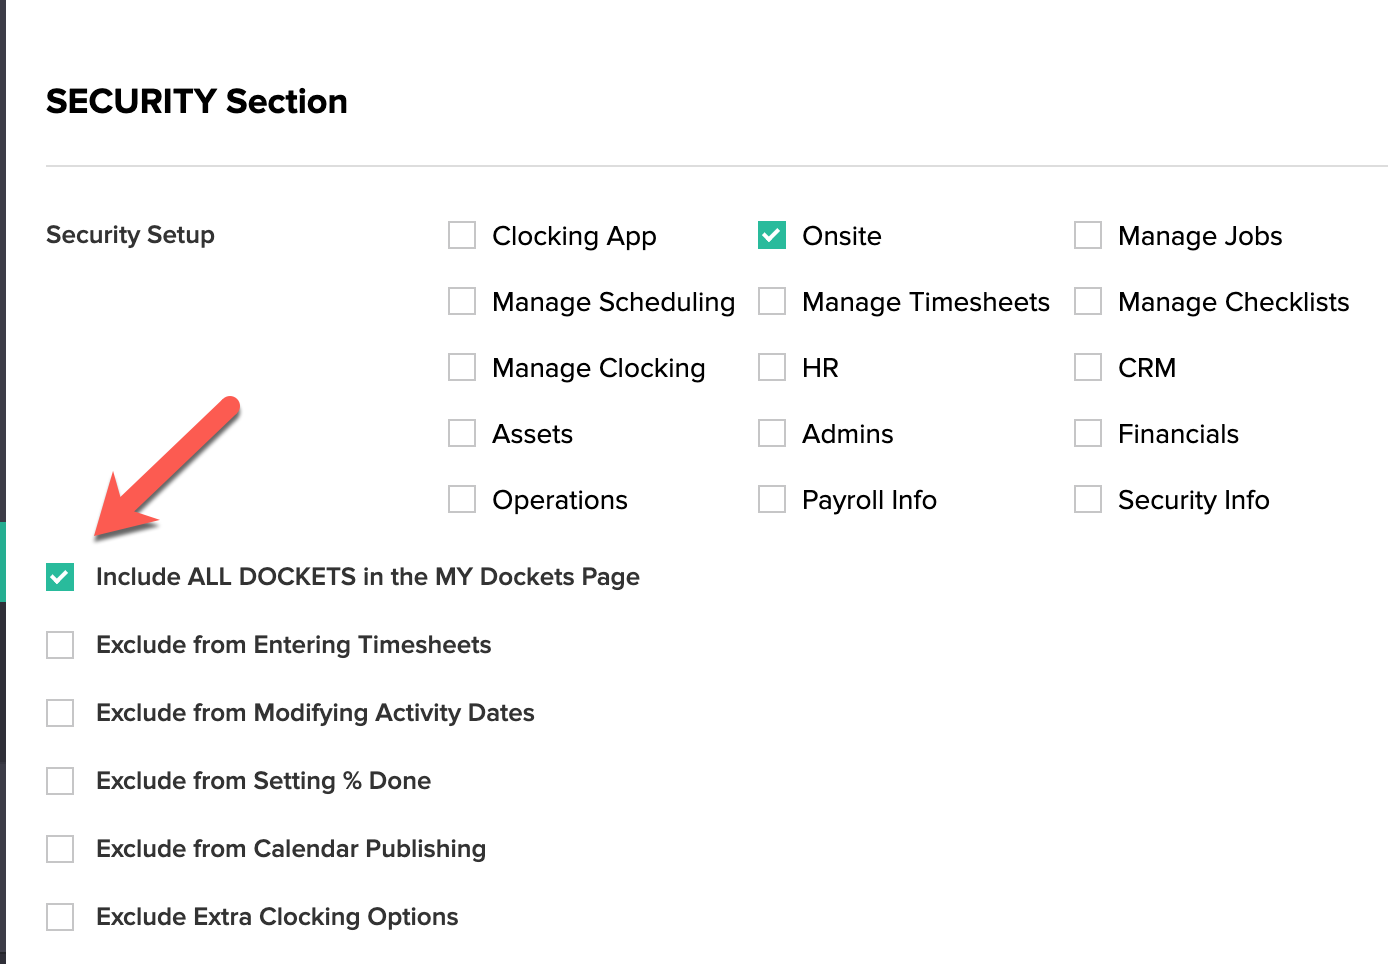
Task: Uncheck the Onsite security option
Action: (x=772, y=235)
